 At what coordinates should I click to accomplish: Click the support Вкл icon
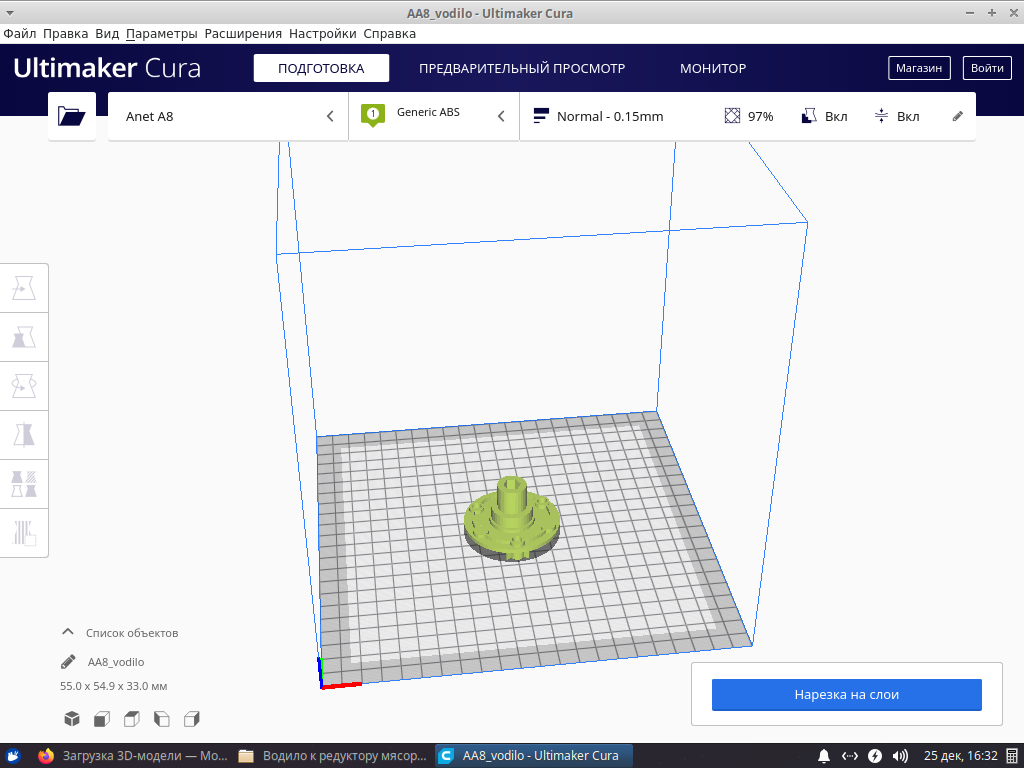[808, 116]
